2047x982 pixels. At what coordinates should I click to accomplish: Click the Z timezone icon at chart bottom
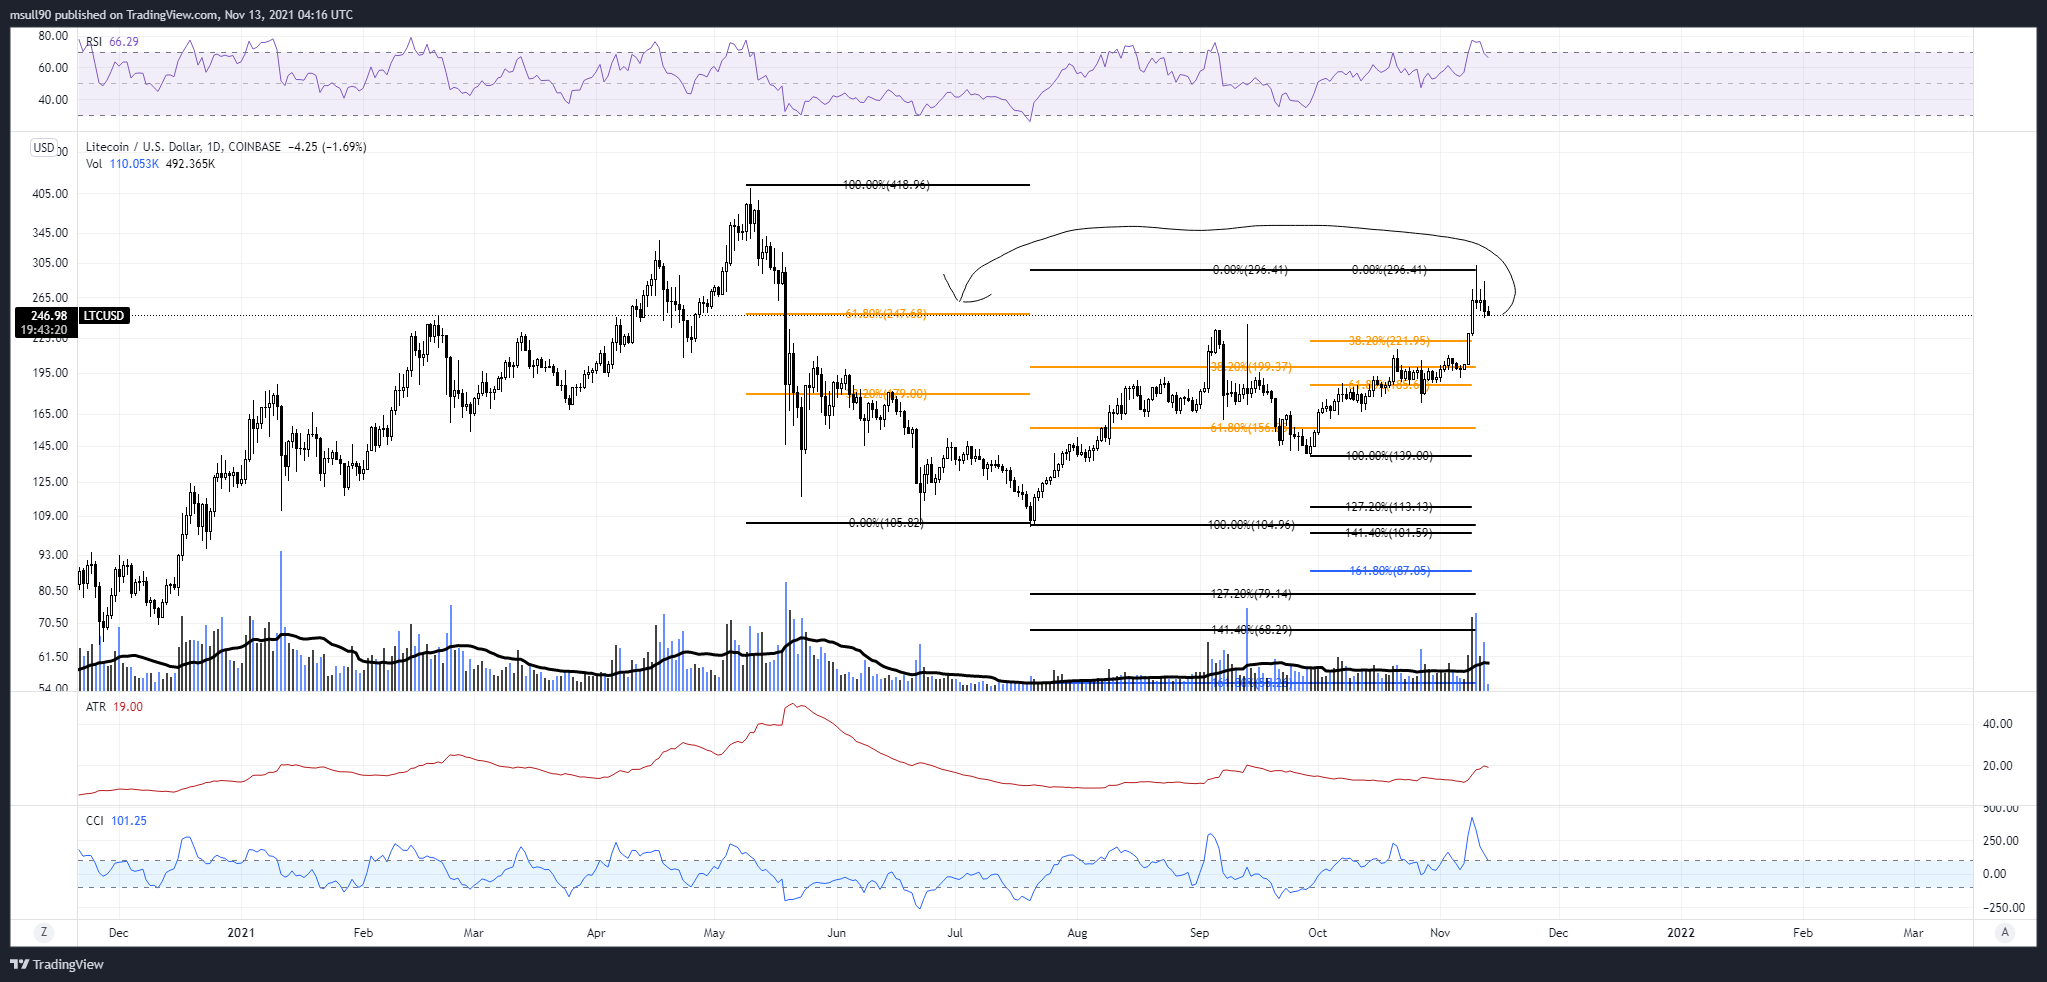44,932
